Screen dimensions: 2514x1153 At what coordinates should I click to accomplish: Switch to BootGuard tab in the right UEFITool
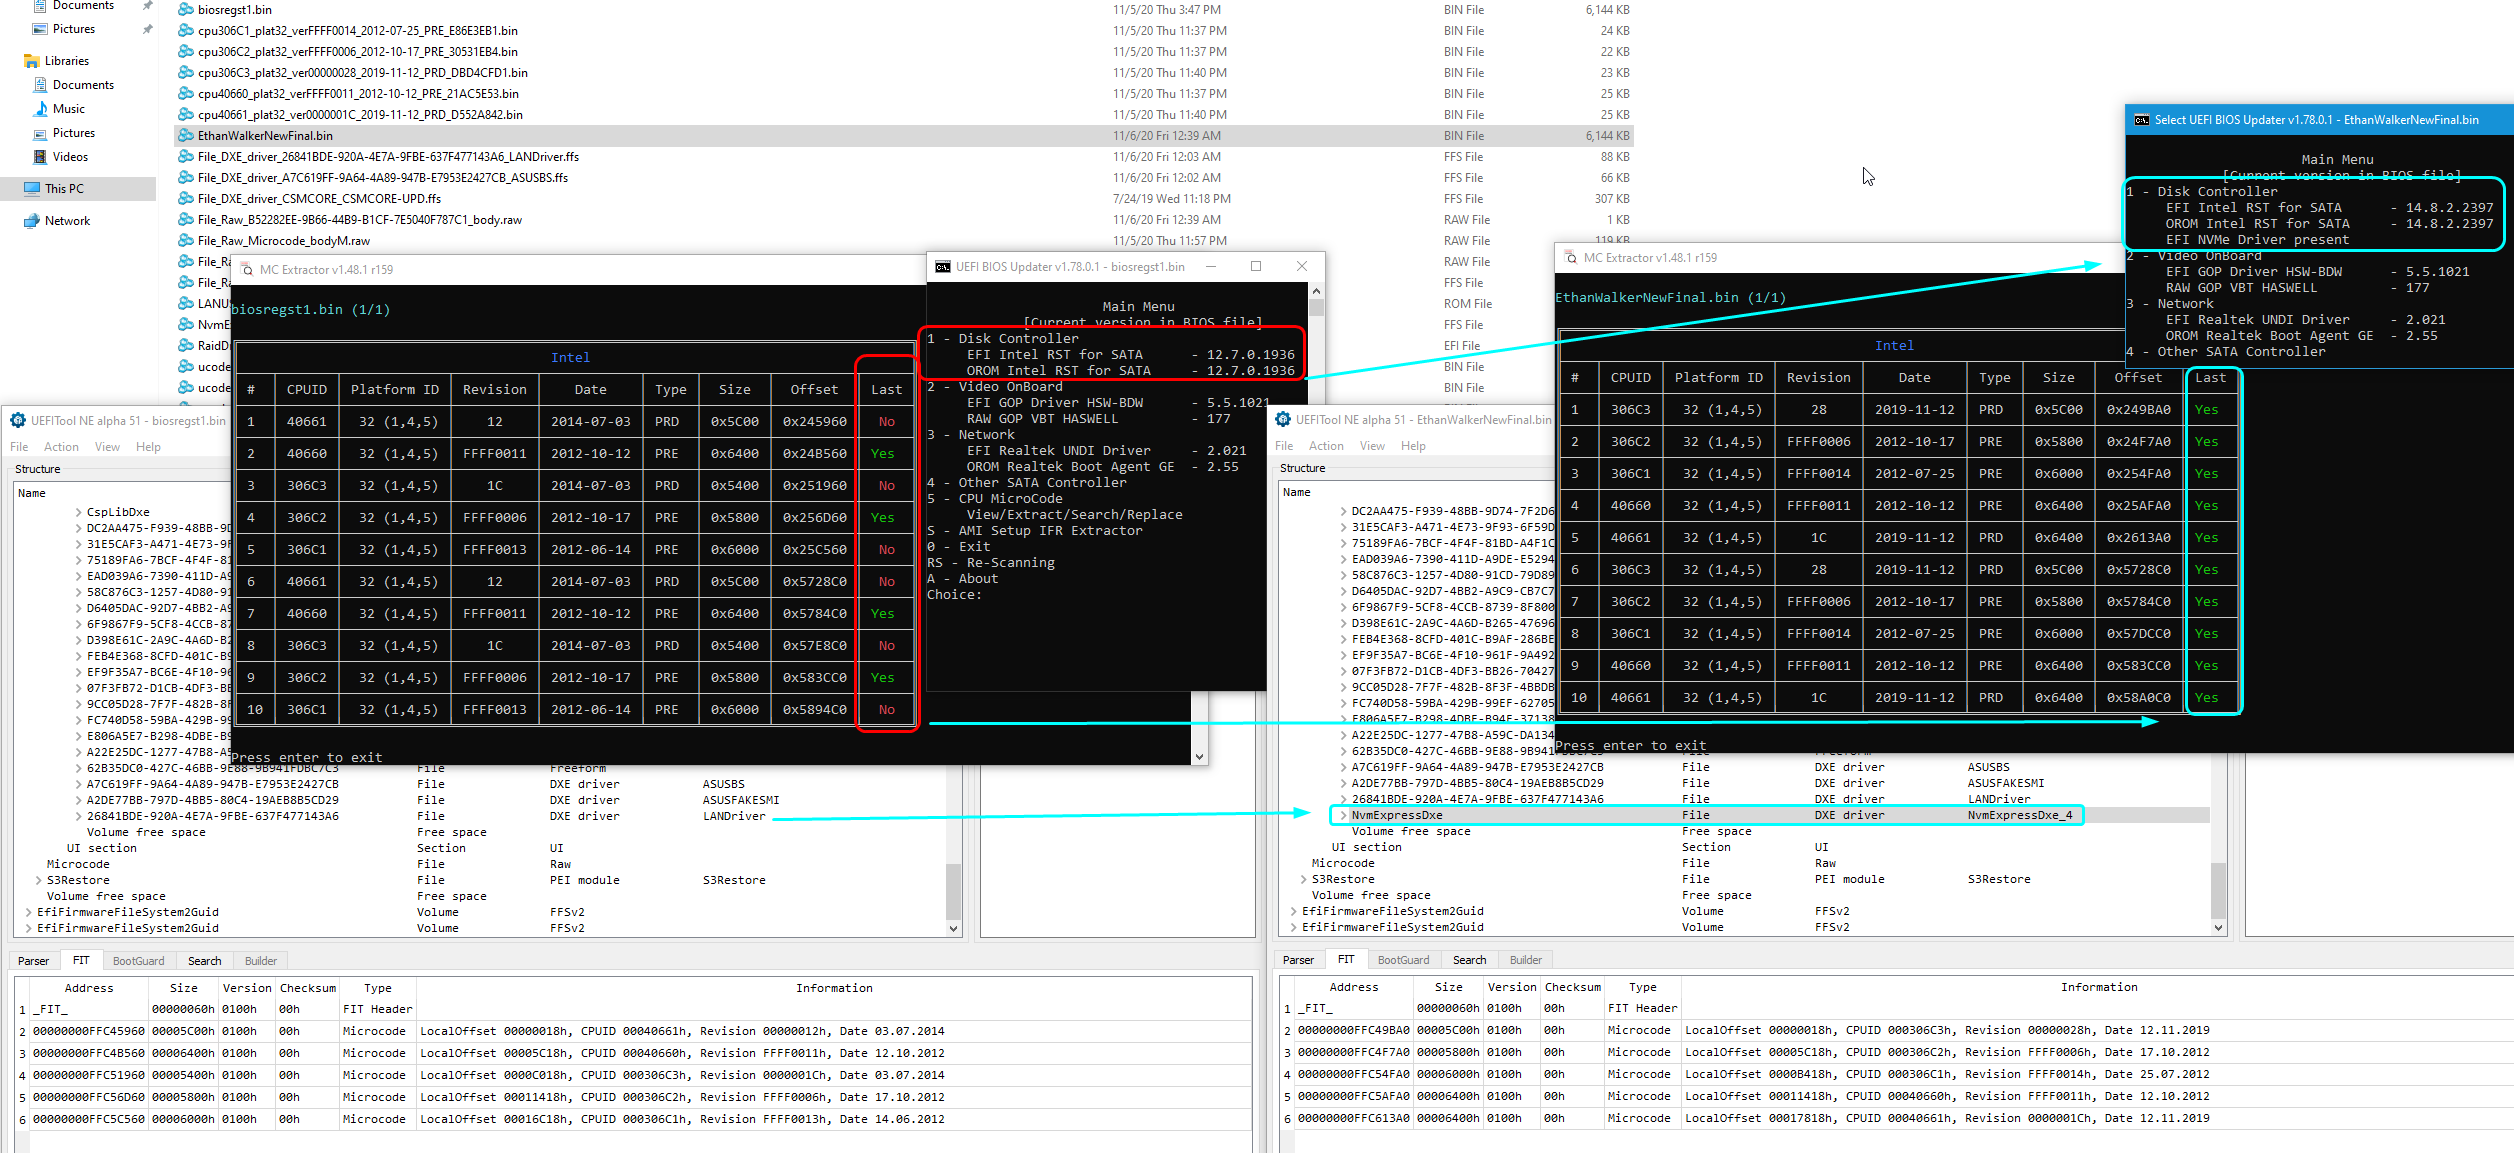[1403, 960]
